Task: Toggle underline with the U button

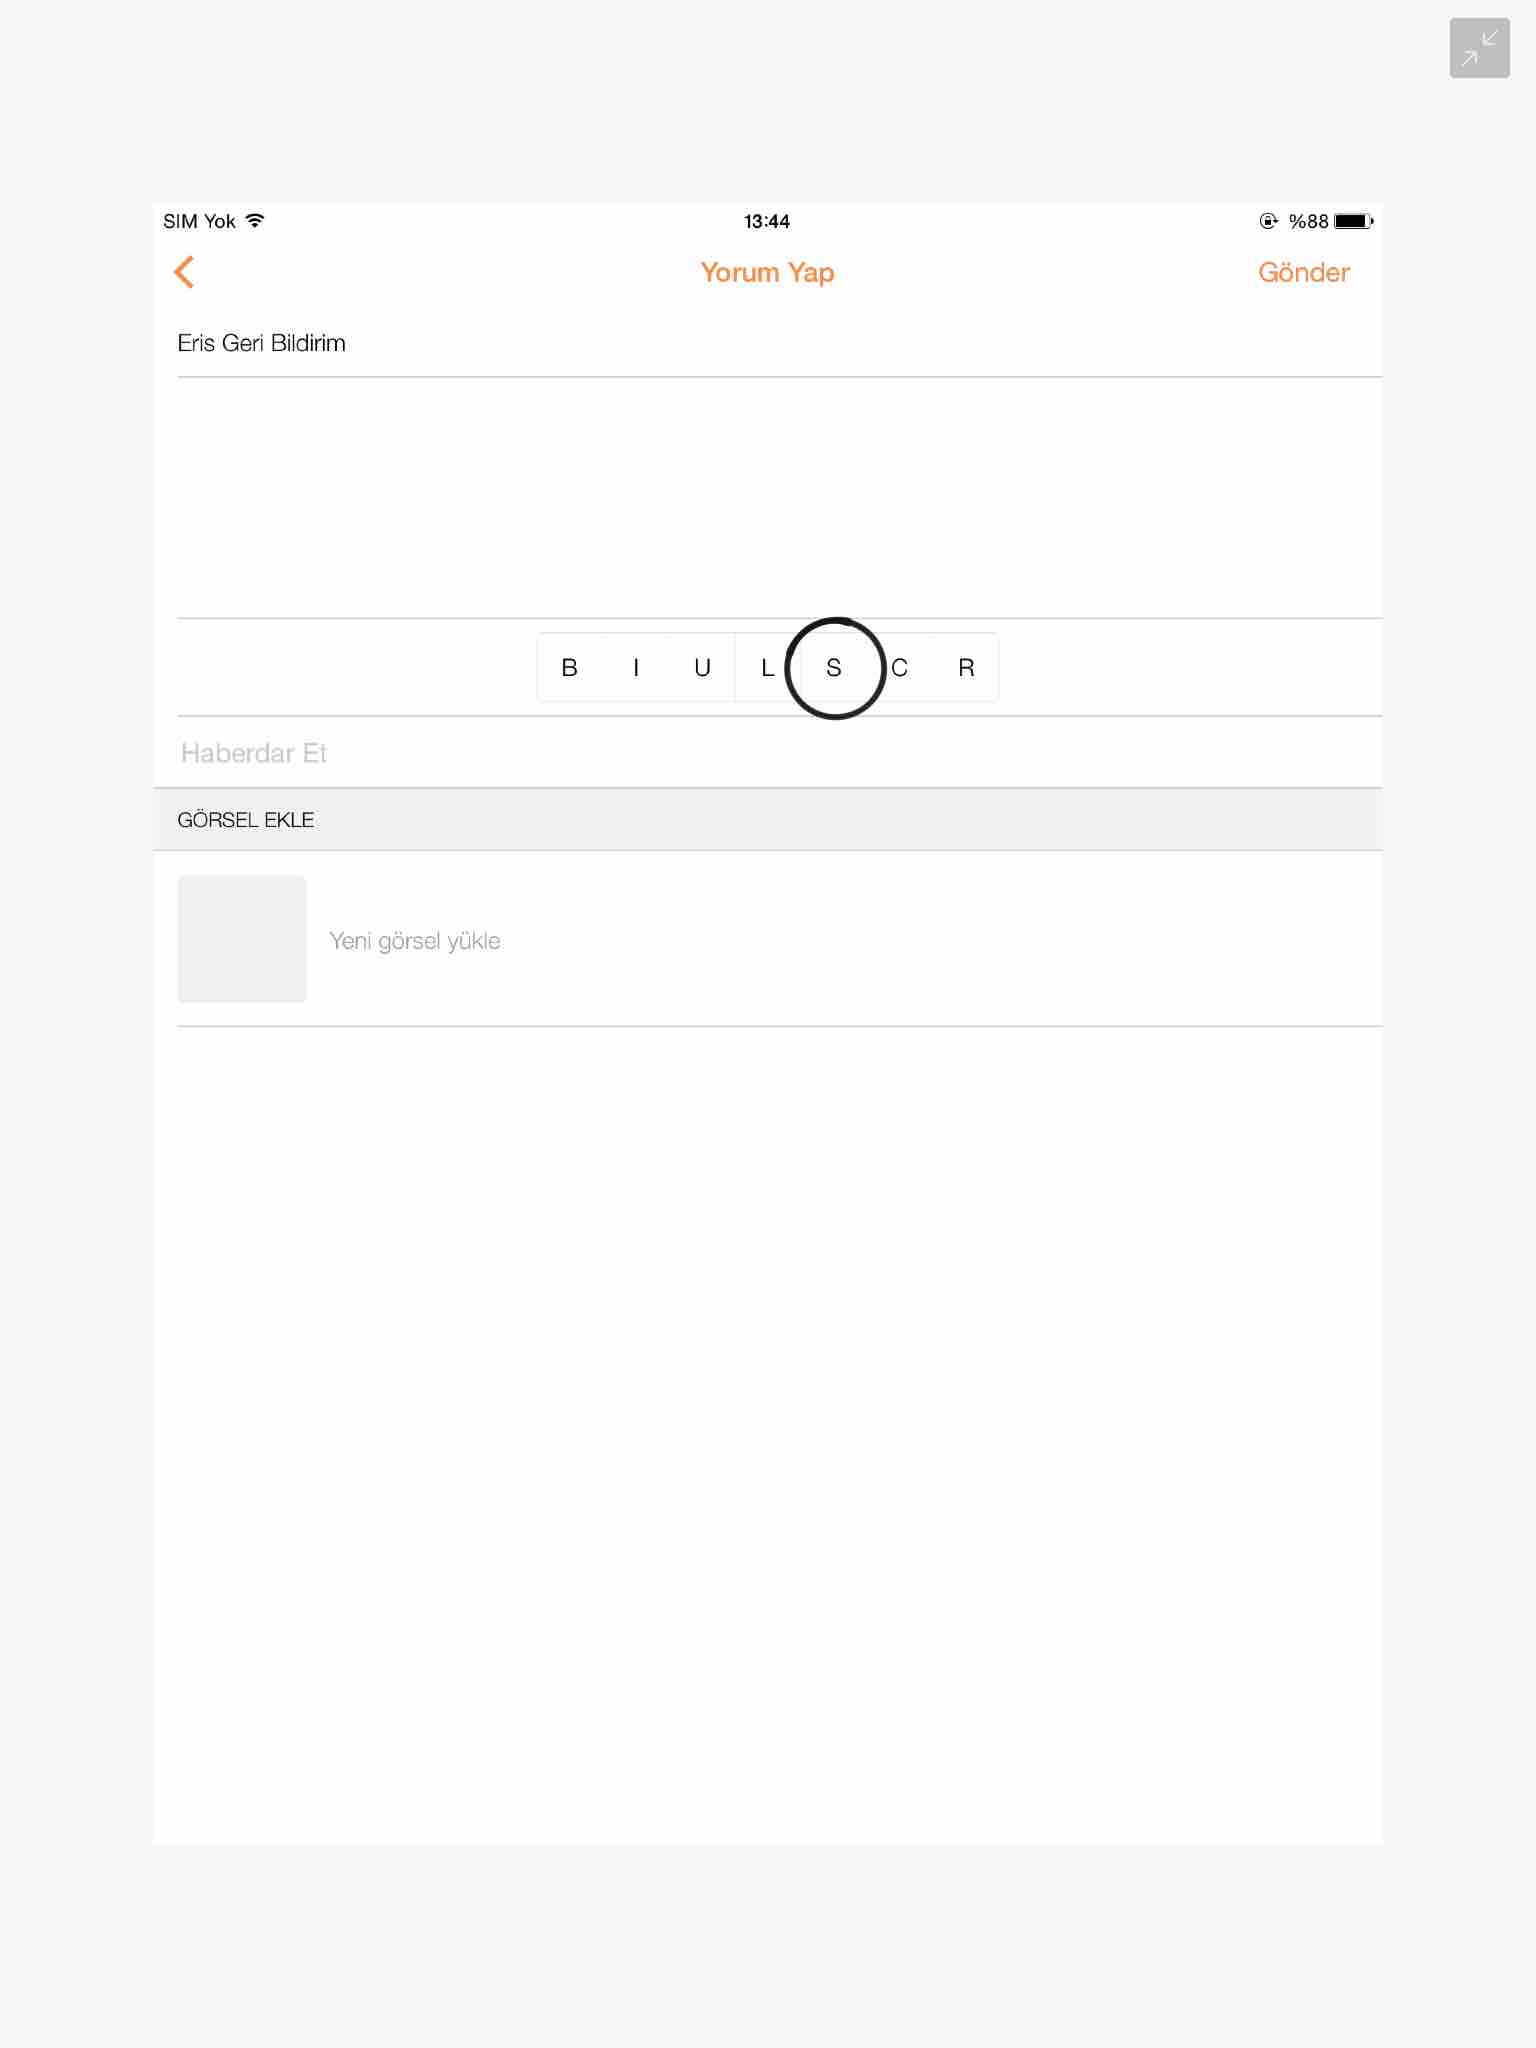Action: click(702, 668)
